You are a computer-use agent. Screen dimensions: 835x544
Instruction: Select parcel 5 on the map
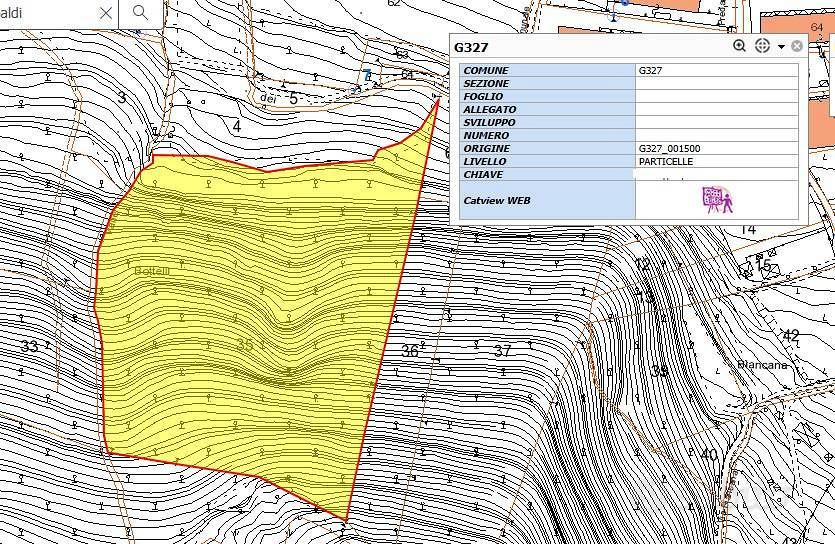click(x=293, y=98)
